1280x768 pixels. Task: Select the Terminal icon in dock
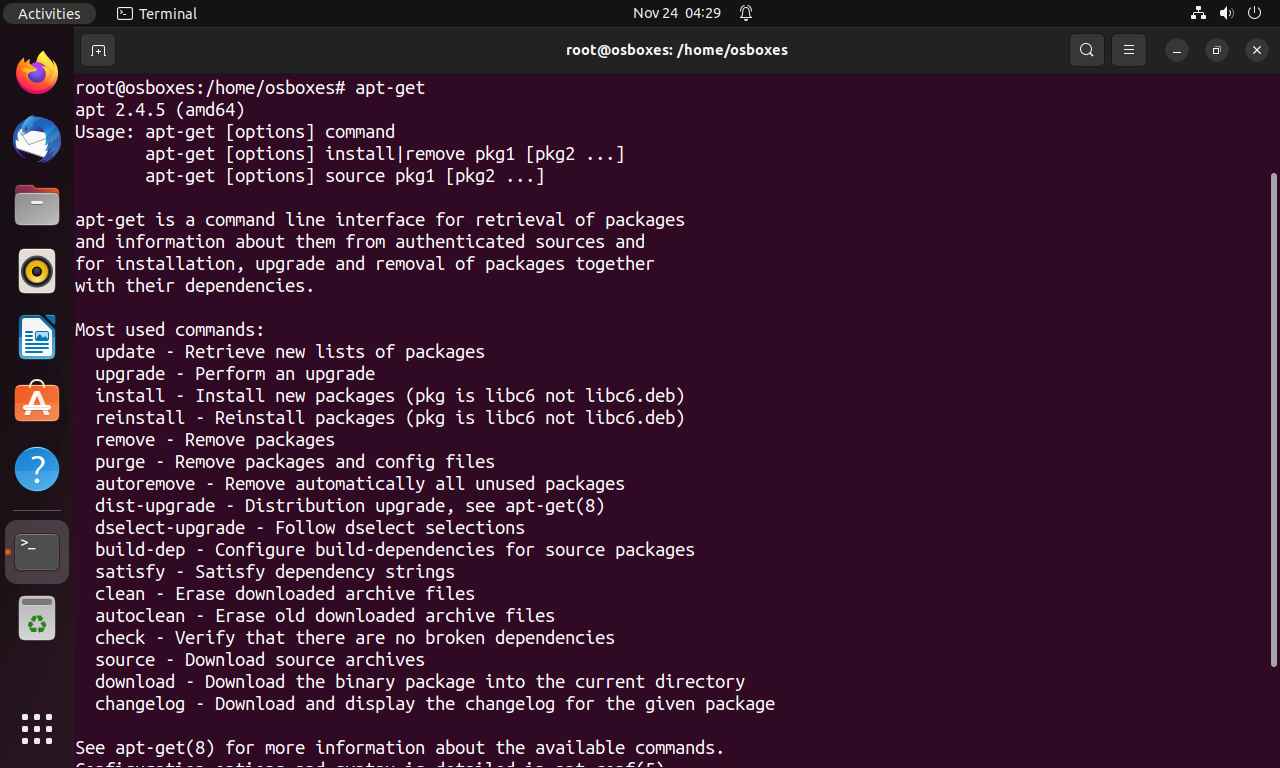click(x=37, y=551)
